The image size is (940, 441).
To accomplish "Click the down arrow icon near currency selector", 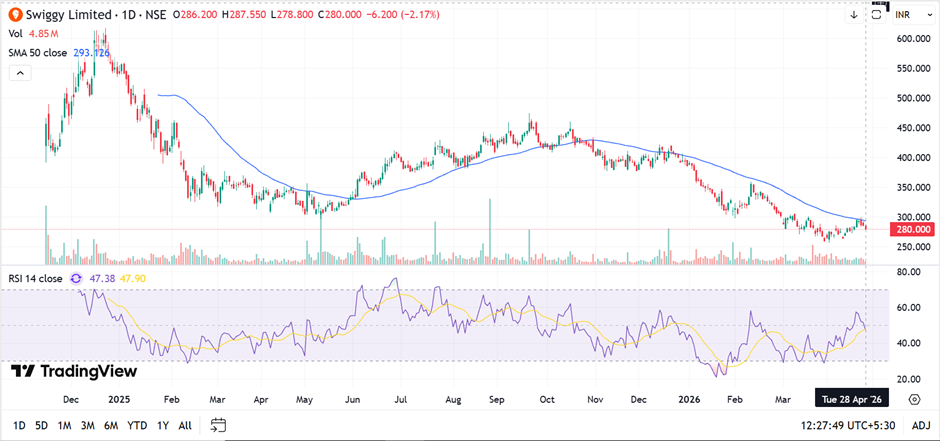I will pyautogui.click(x=854, y=15).
